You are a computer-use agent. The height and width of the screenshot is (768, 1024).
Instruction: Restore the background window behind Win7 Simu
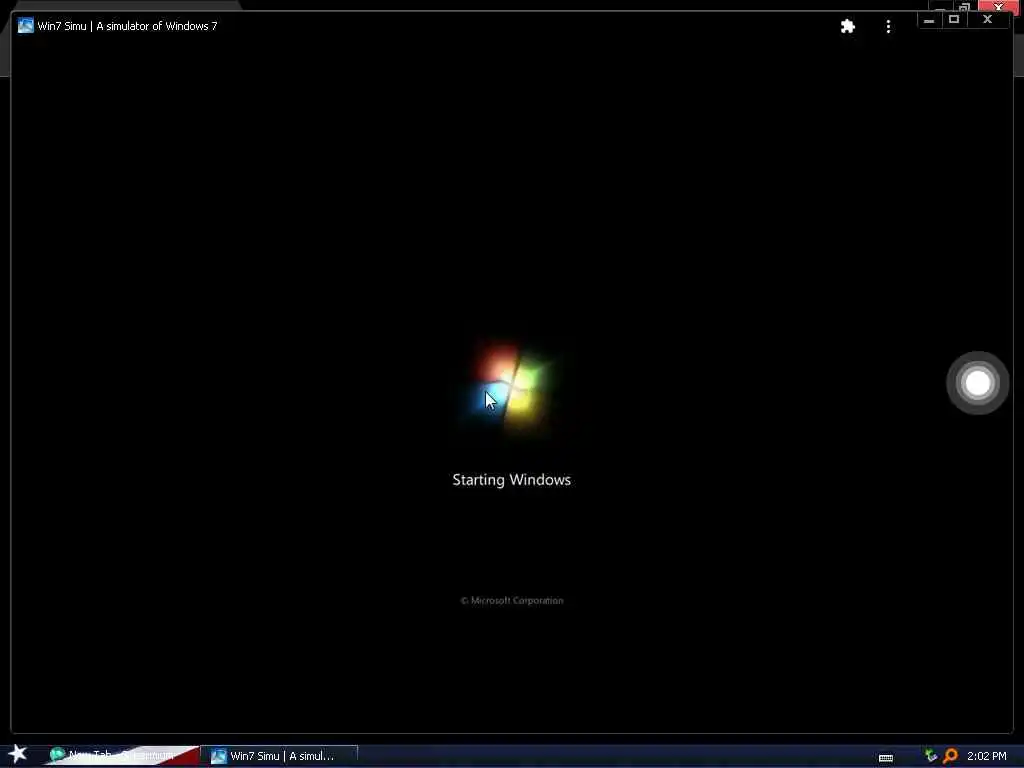[965, 7]
